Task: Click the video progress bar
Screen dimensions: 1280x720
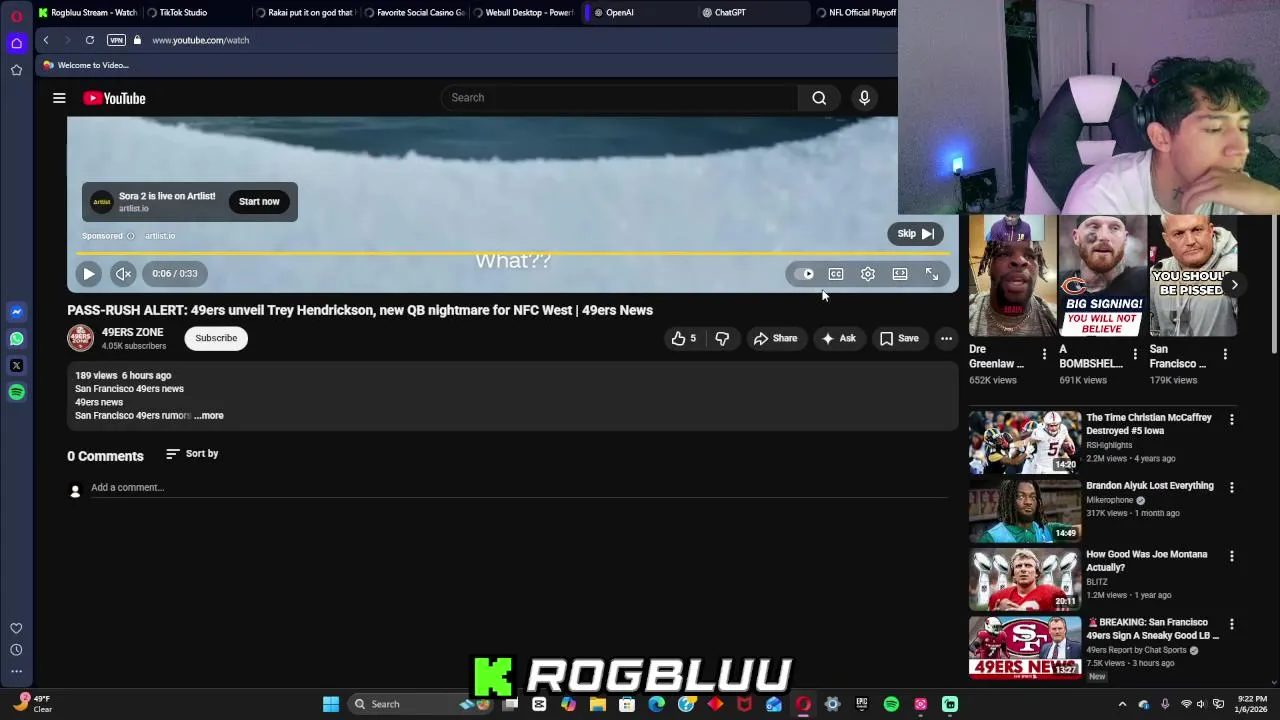Action: (x=512, y=254)
